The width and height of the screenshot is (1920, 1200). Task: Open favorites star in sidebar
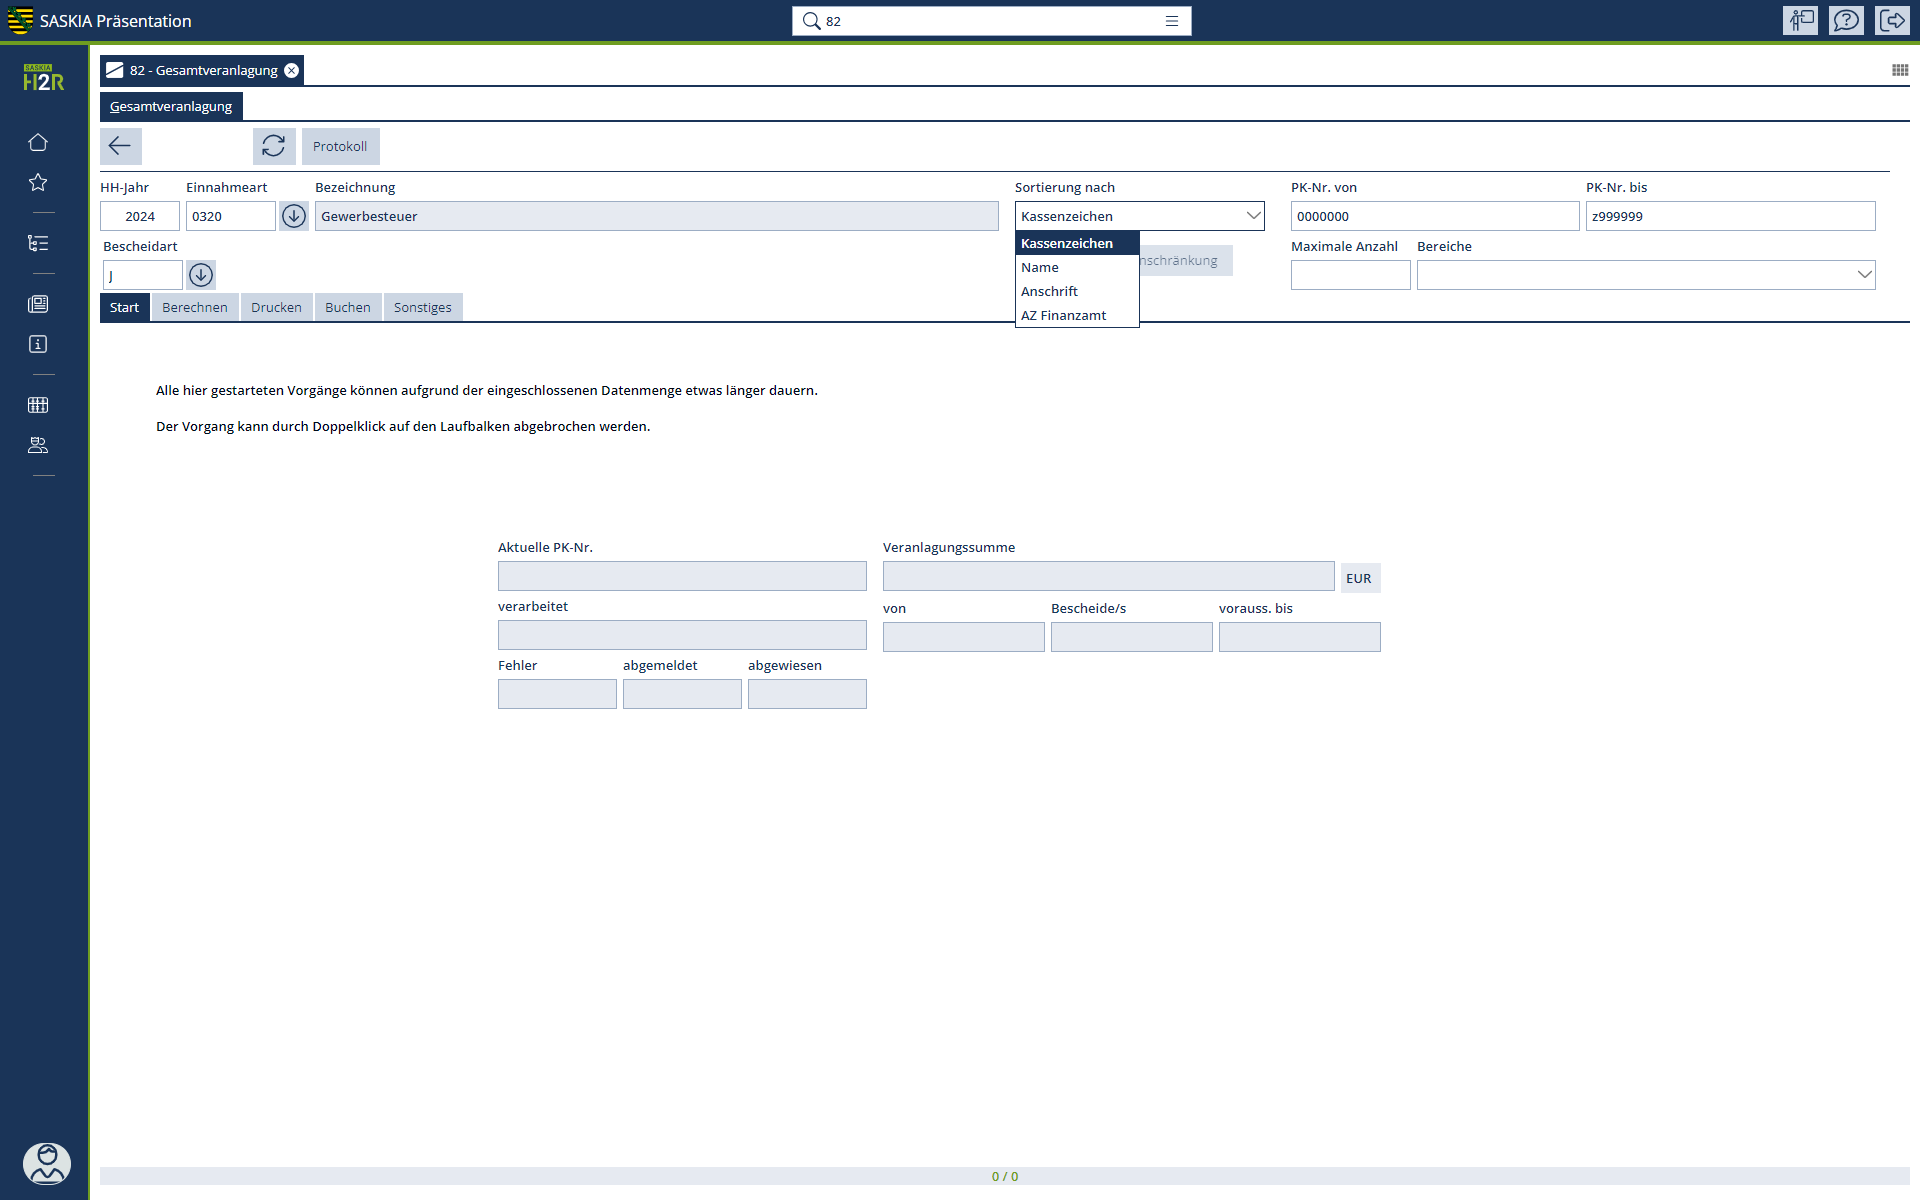(38, 182)
